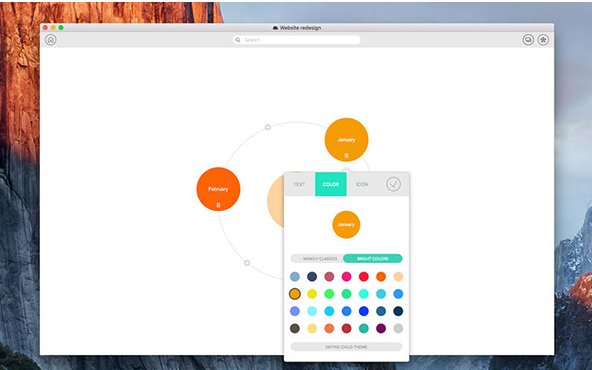Choose the BRIGHT COLORS palette

pyautogui.click(x=373, y=259)
